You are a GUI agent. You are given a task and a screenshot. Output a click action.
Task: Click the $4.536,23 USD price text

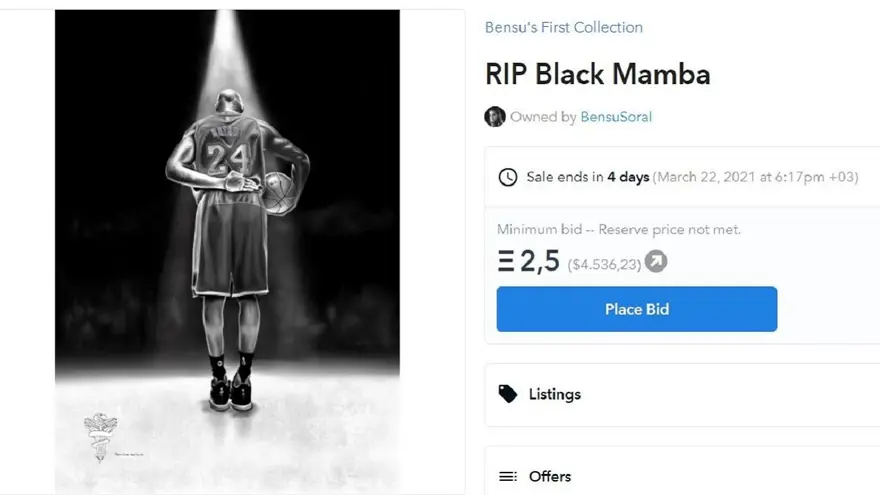click(604, 265)
